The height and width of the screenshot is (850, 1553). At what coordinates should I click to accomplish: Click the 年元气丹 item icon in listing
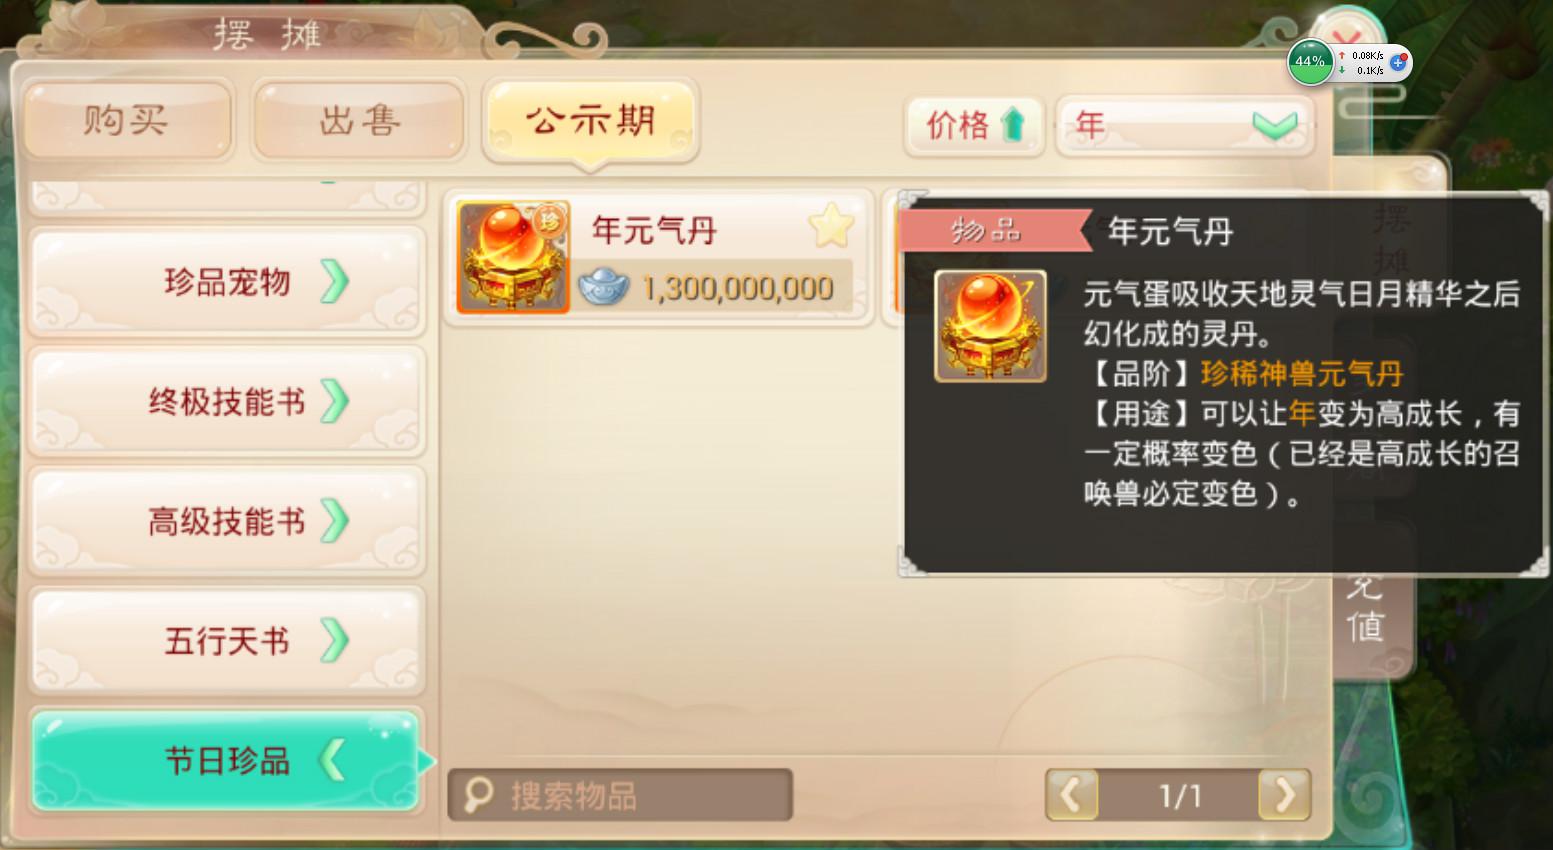coord(513,257)
